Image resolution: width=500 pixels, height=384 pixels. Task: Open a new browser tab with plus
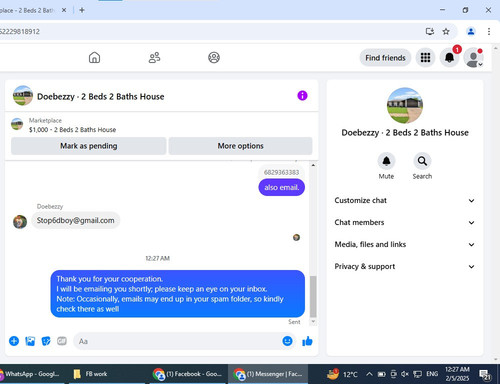(x=82, y=10)
